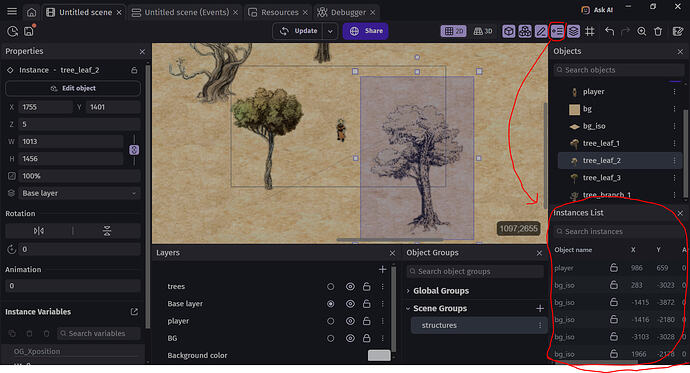Toggle the lock on BG layer
This screenshot has height=373, width=690.
367,338
